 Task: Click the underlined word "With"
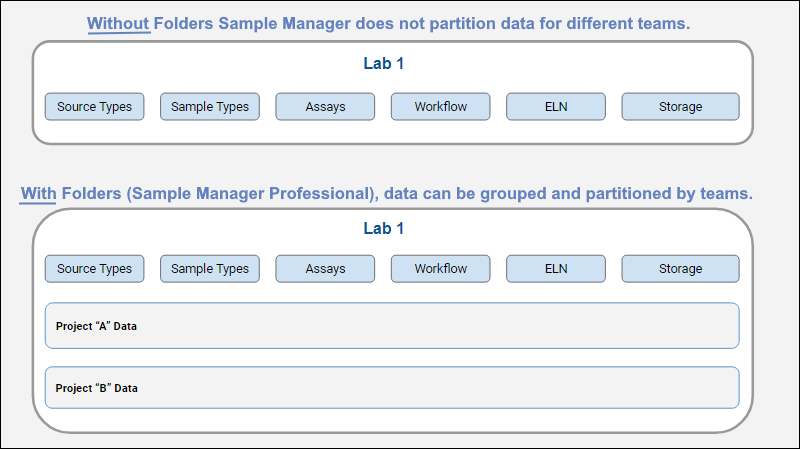(38, 192)
